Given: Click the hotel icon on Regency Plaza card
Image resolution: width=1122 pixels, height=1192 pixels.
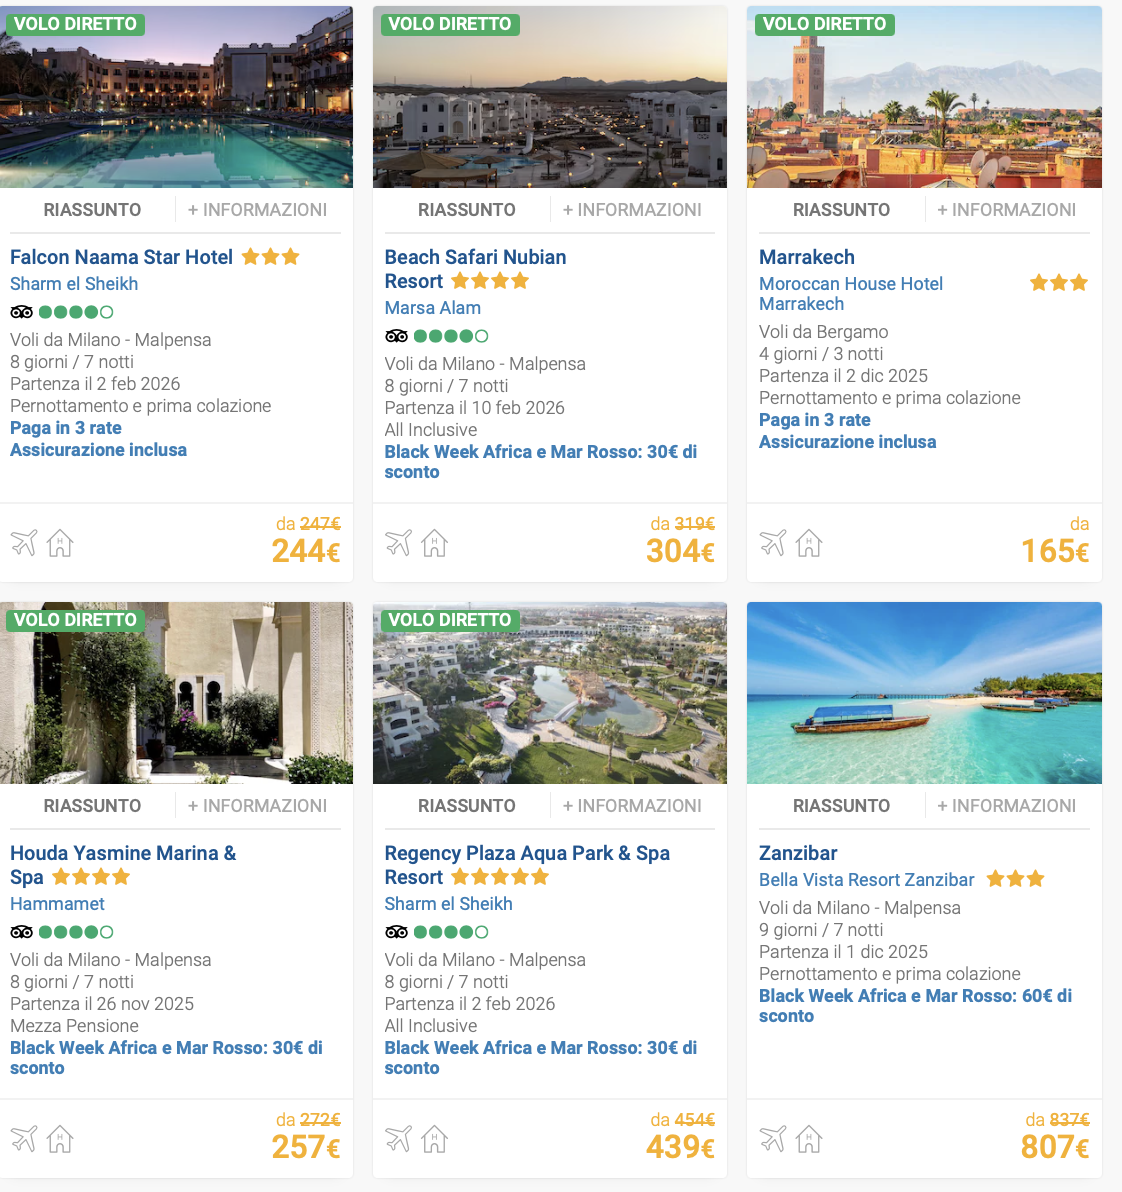Looking at the screenshot, I should (433, 1139).
